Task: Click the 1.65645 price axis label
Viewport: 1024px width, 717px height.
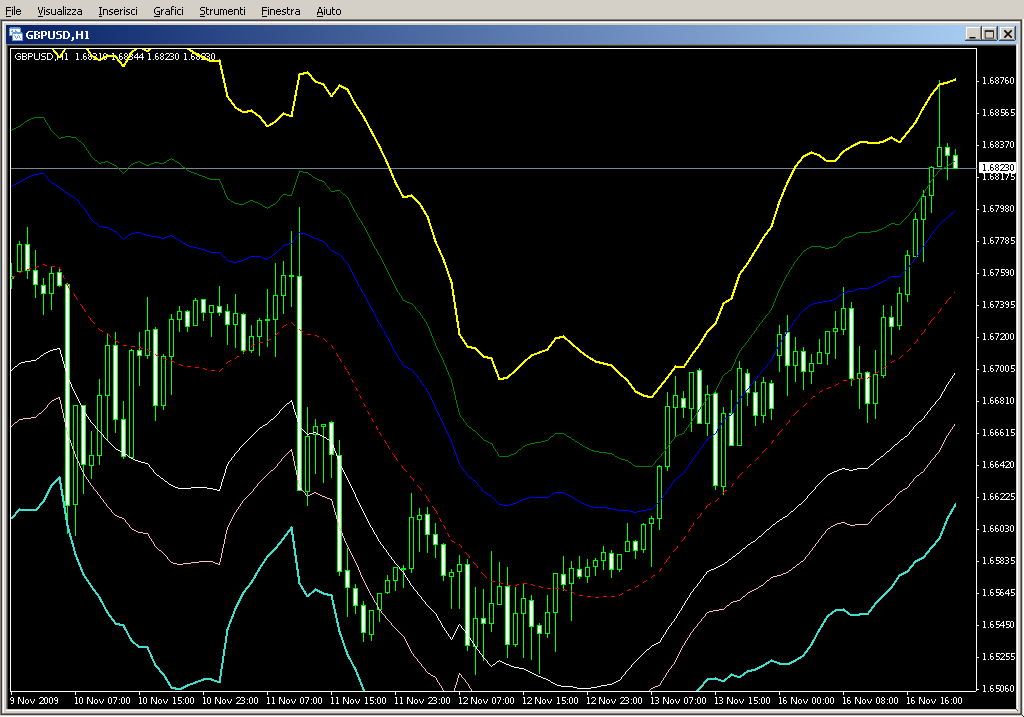Action: (999, 593)
